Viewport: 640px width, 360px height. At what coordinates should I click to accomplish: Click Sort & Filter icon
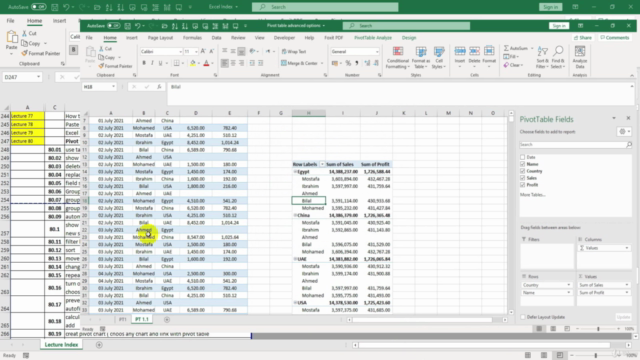542,58
